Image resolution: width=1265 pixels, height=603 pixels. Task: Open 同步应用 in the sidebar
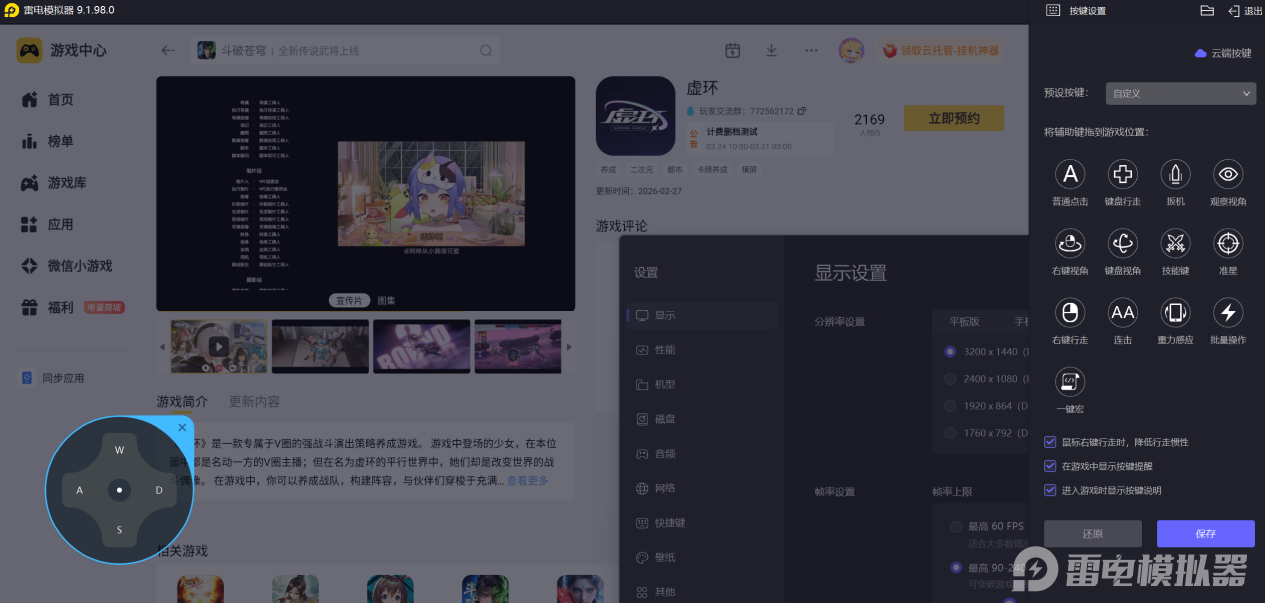point(54,378)
